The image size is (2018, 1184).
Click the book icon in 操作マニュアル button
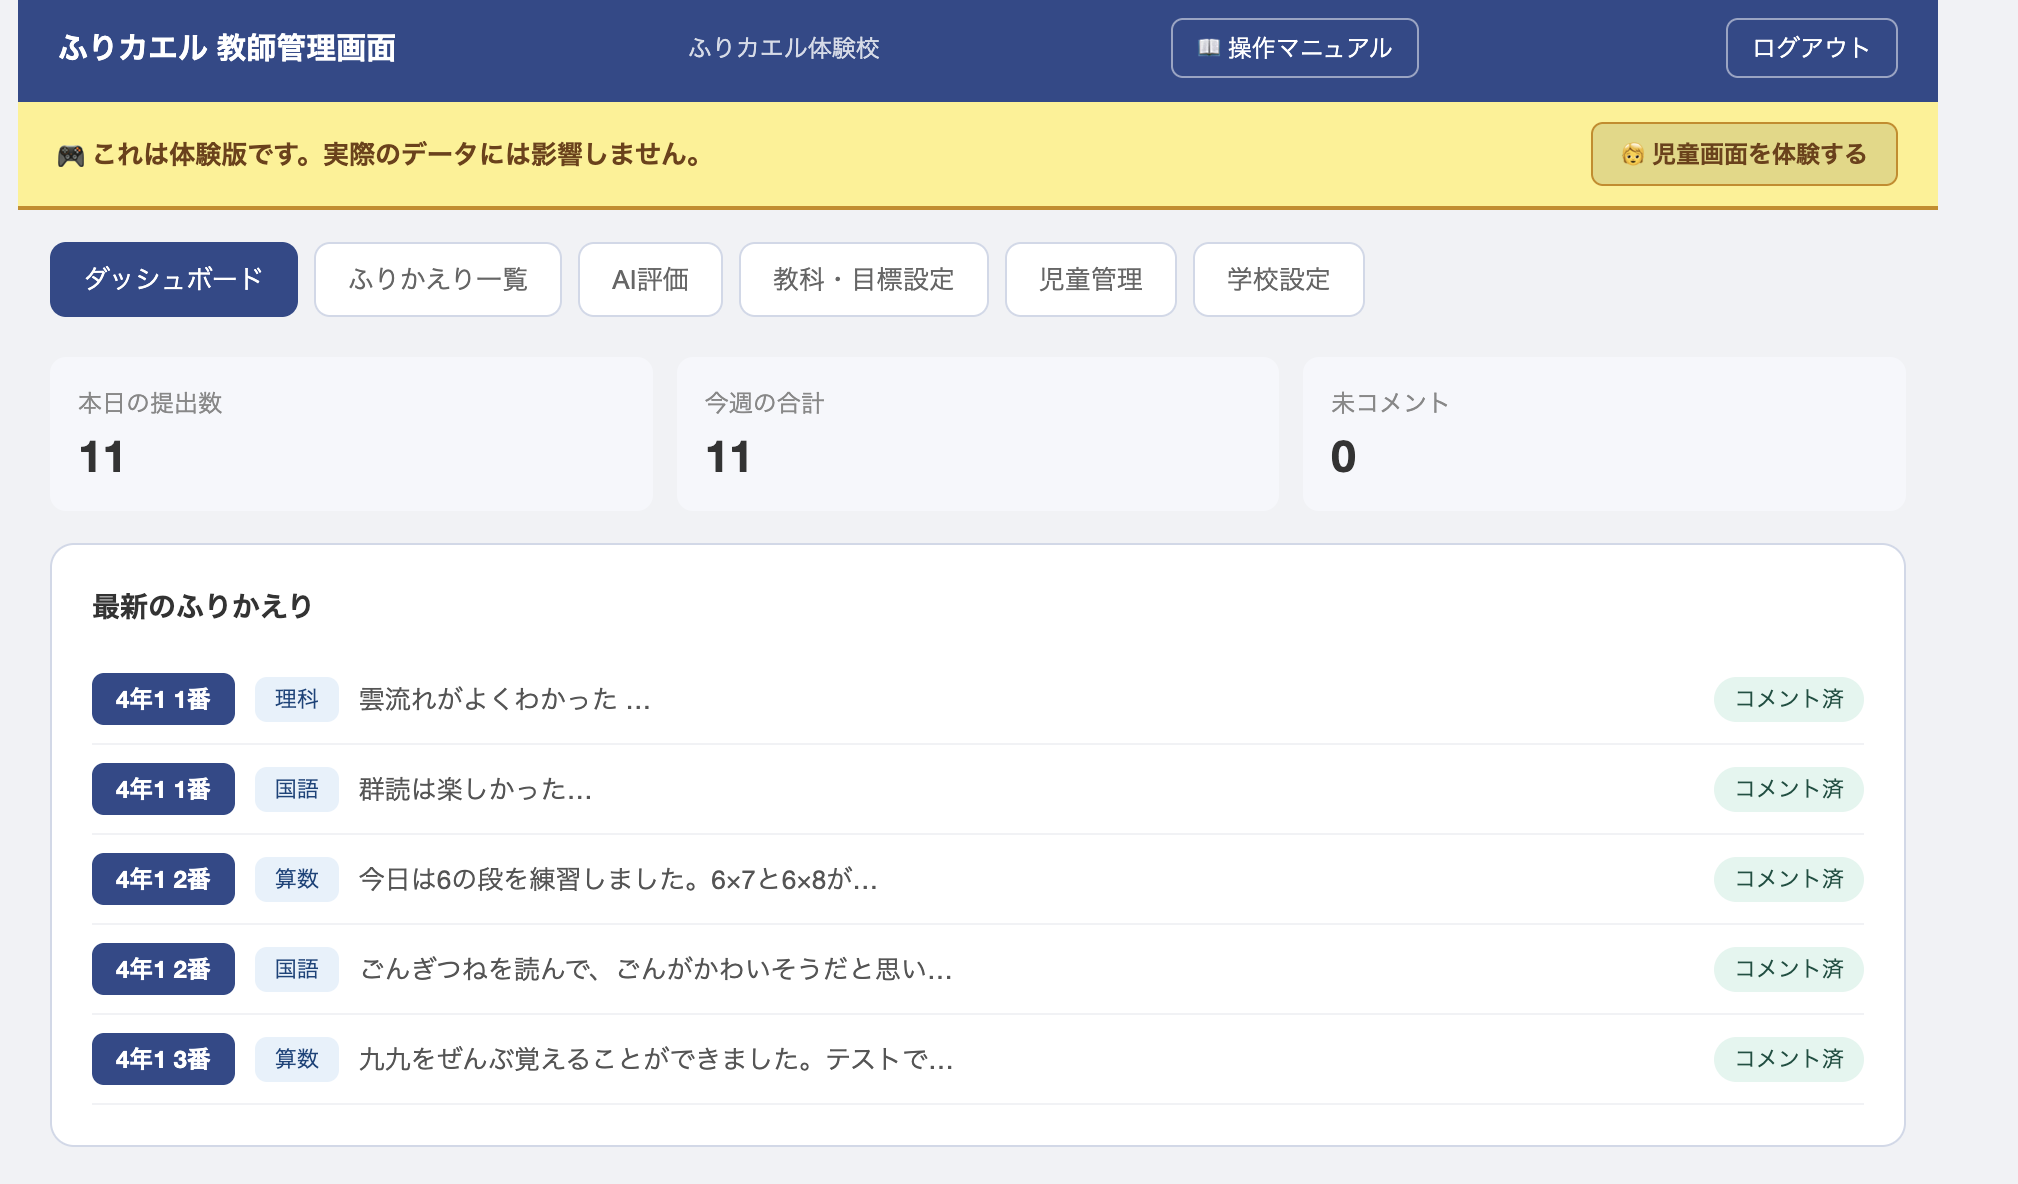click(x=1208, y=47)
